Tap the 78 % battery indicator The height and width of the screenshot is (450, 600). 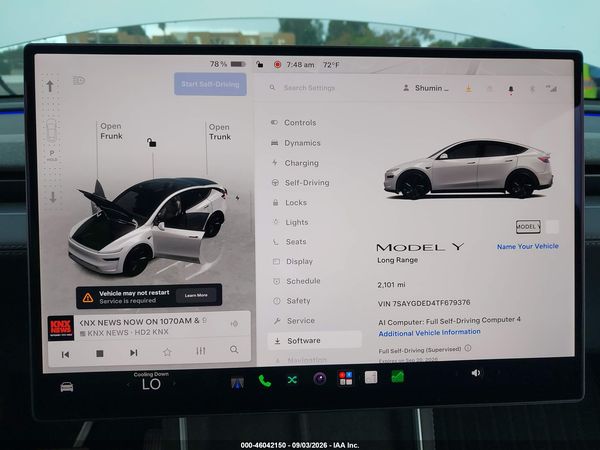point(227,64)
